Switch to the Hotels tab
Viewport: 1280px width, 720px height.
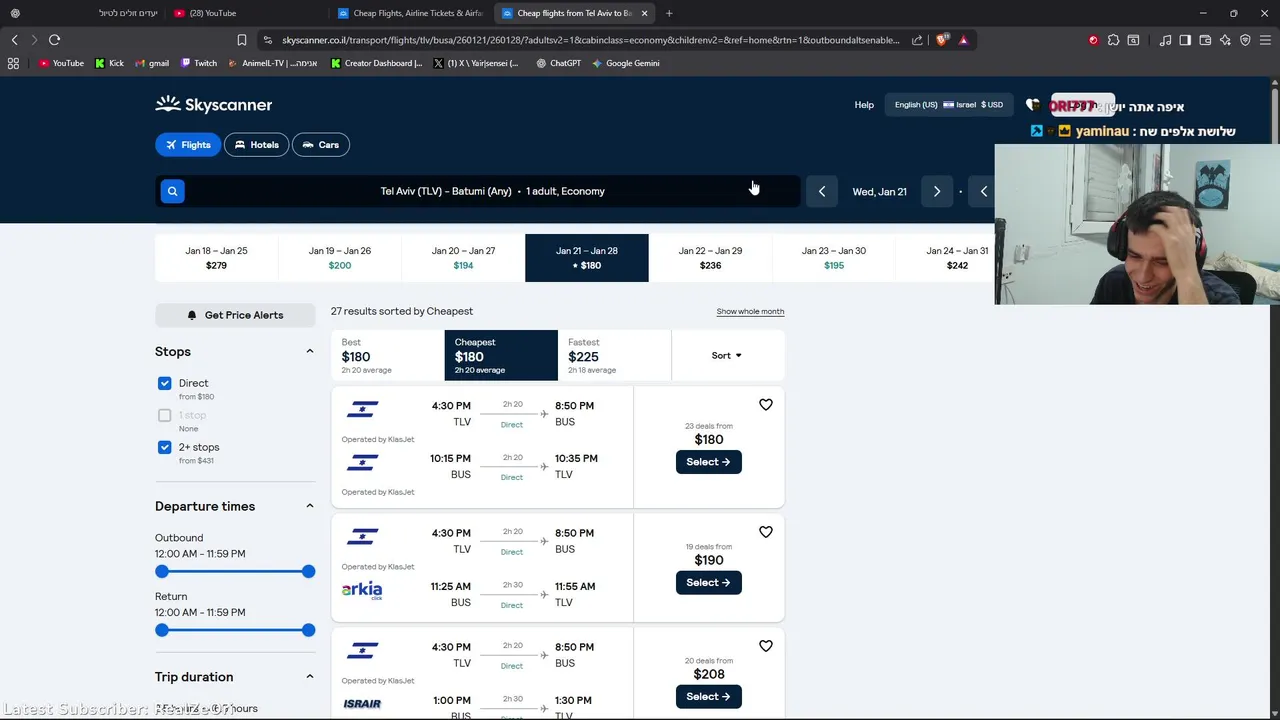[x=257, y=145]
